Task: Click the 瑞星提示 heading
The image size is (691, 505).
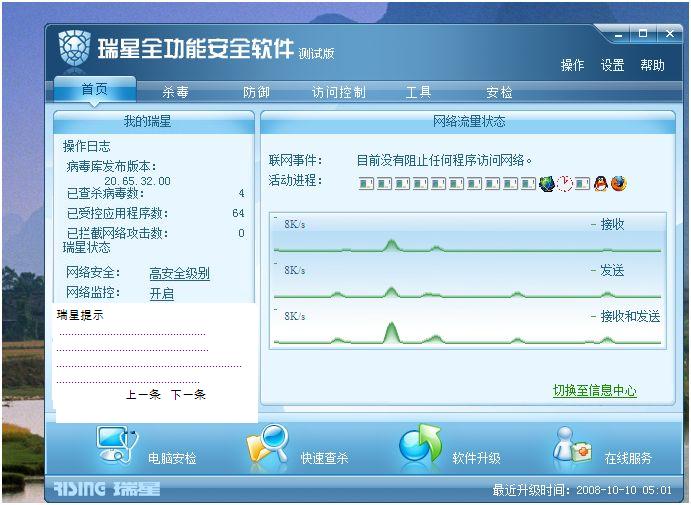Action: point(80,315)
